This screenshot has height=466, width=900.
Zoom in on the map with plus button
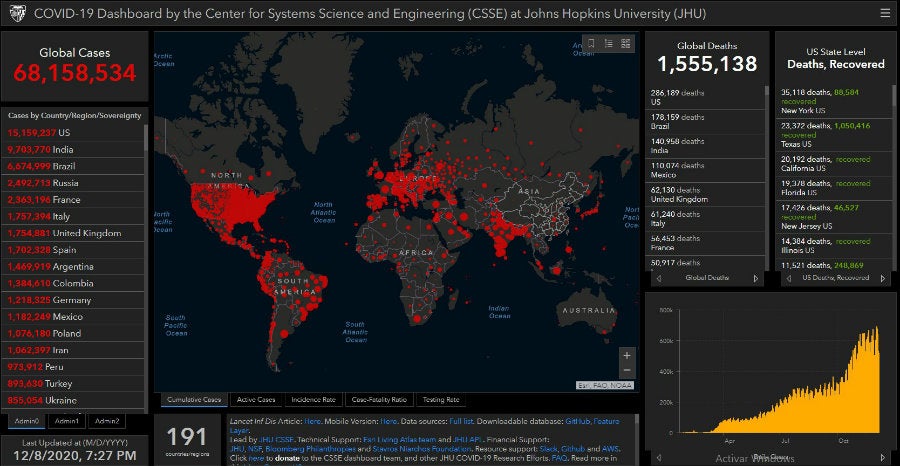click(627, 355)
